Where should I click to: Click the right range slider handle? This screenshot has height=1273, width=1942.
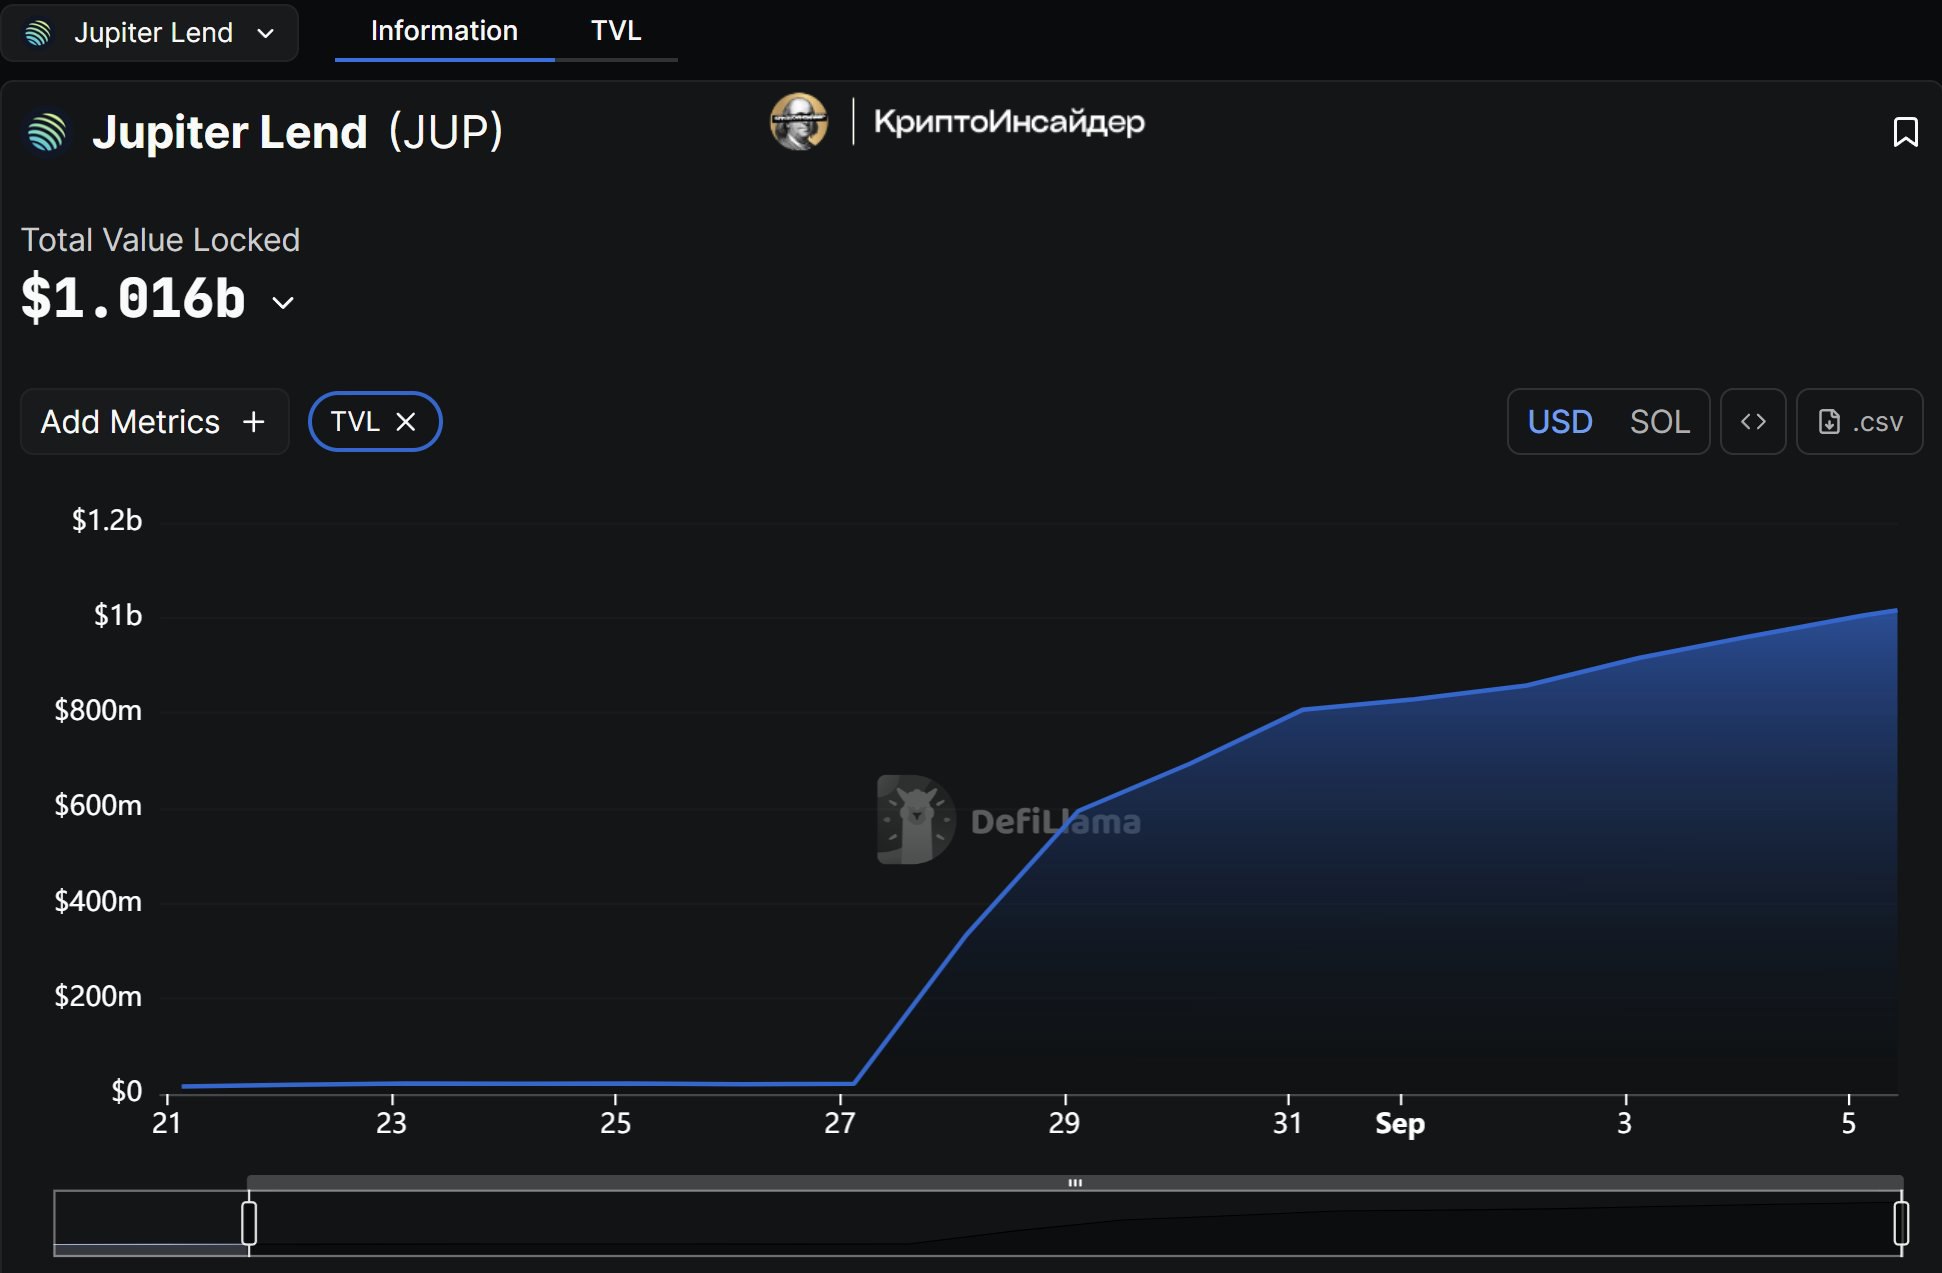click(x=1901, y=1223)
